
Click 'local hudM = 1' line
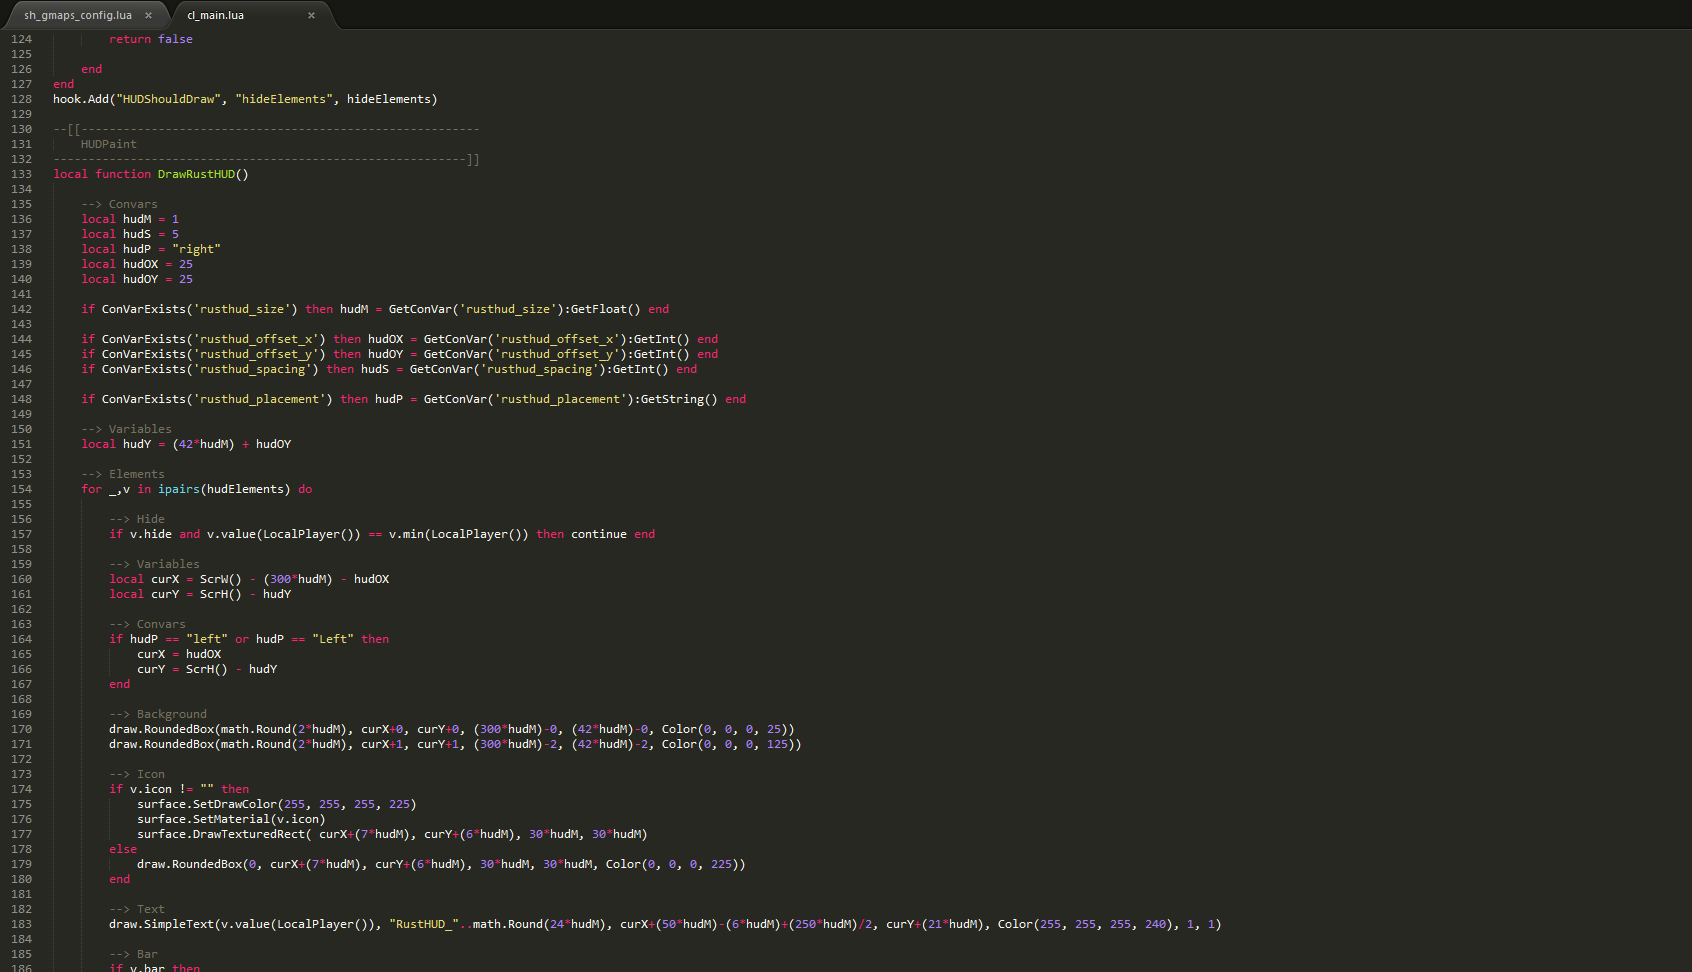(130, 219)
